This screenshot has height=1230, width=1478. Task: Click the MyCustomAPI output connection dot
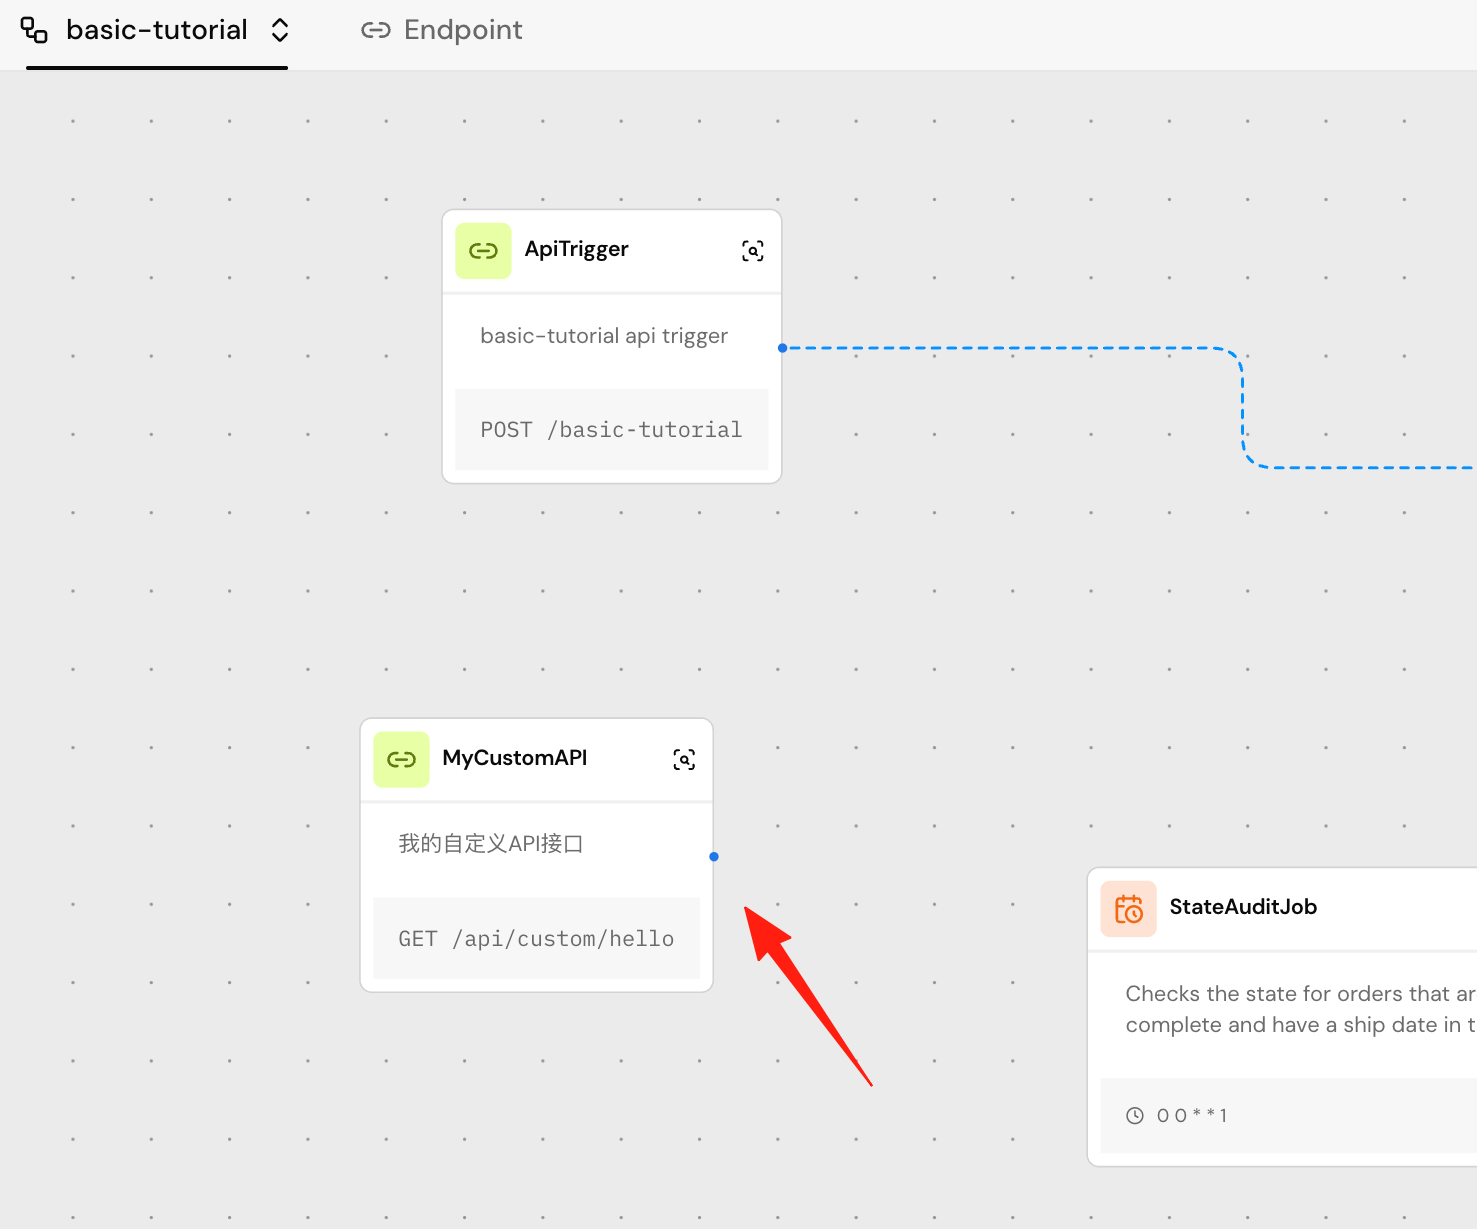tap(714, 857)
